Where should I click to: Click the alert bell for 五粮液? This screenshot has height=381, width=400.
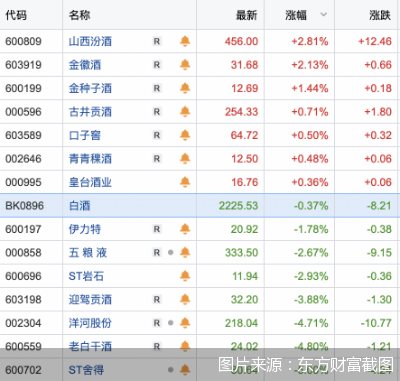(185, 253)
